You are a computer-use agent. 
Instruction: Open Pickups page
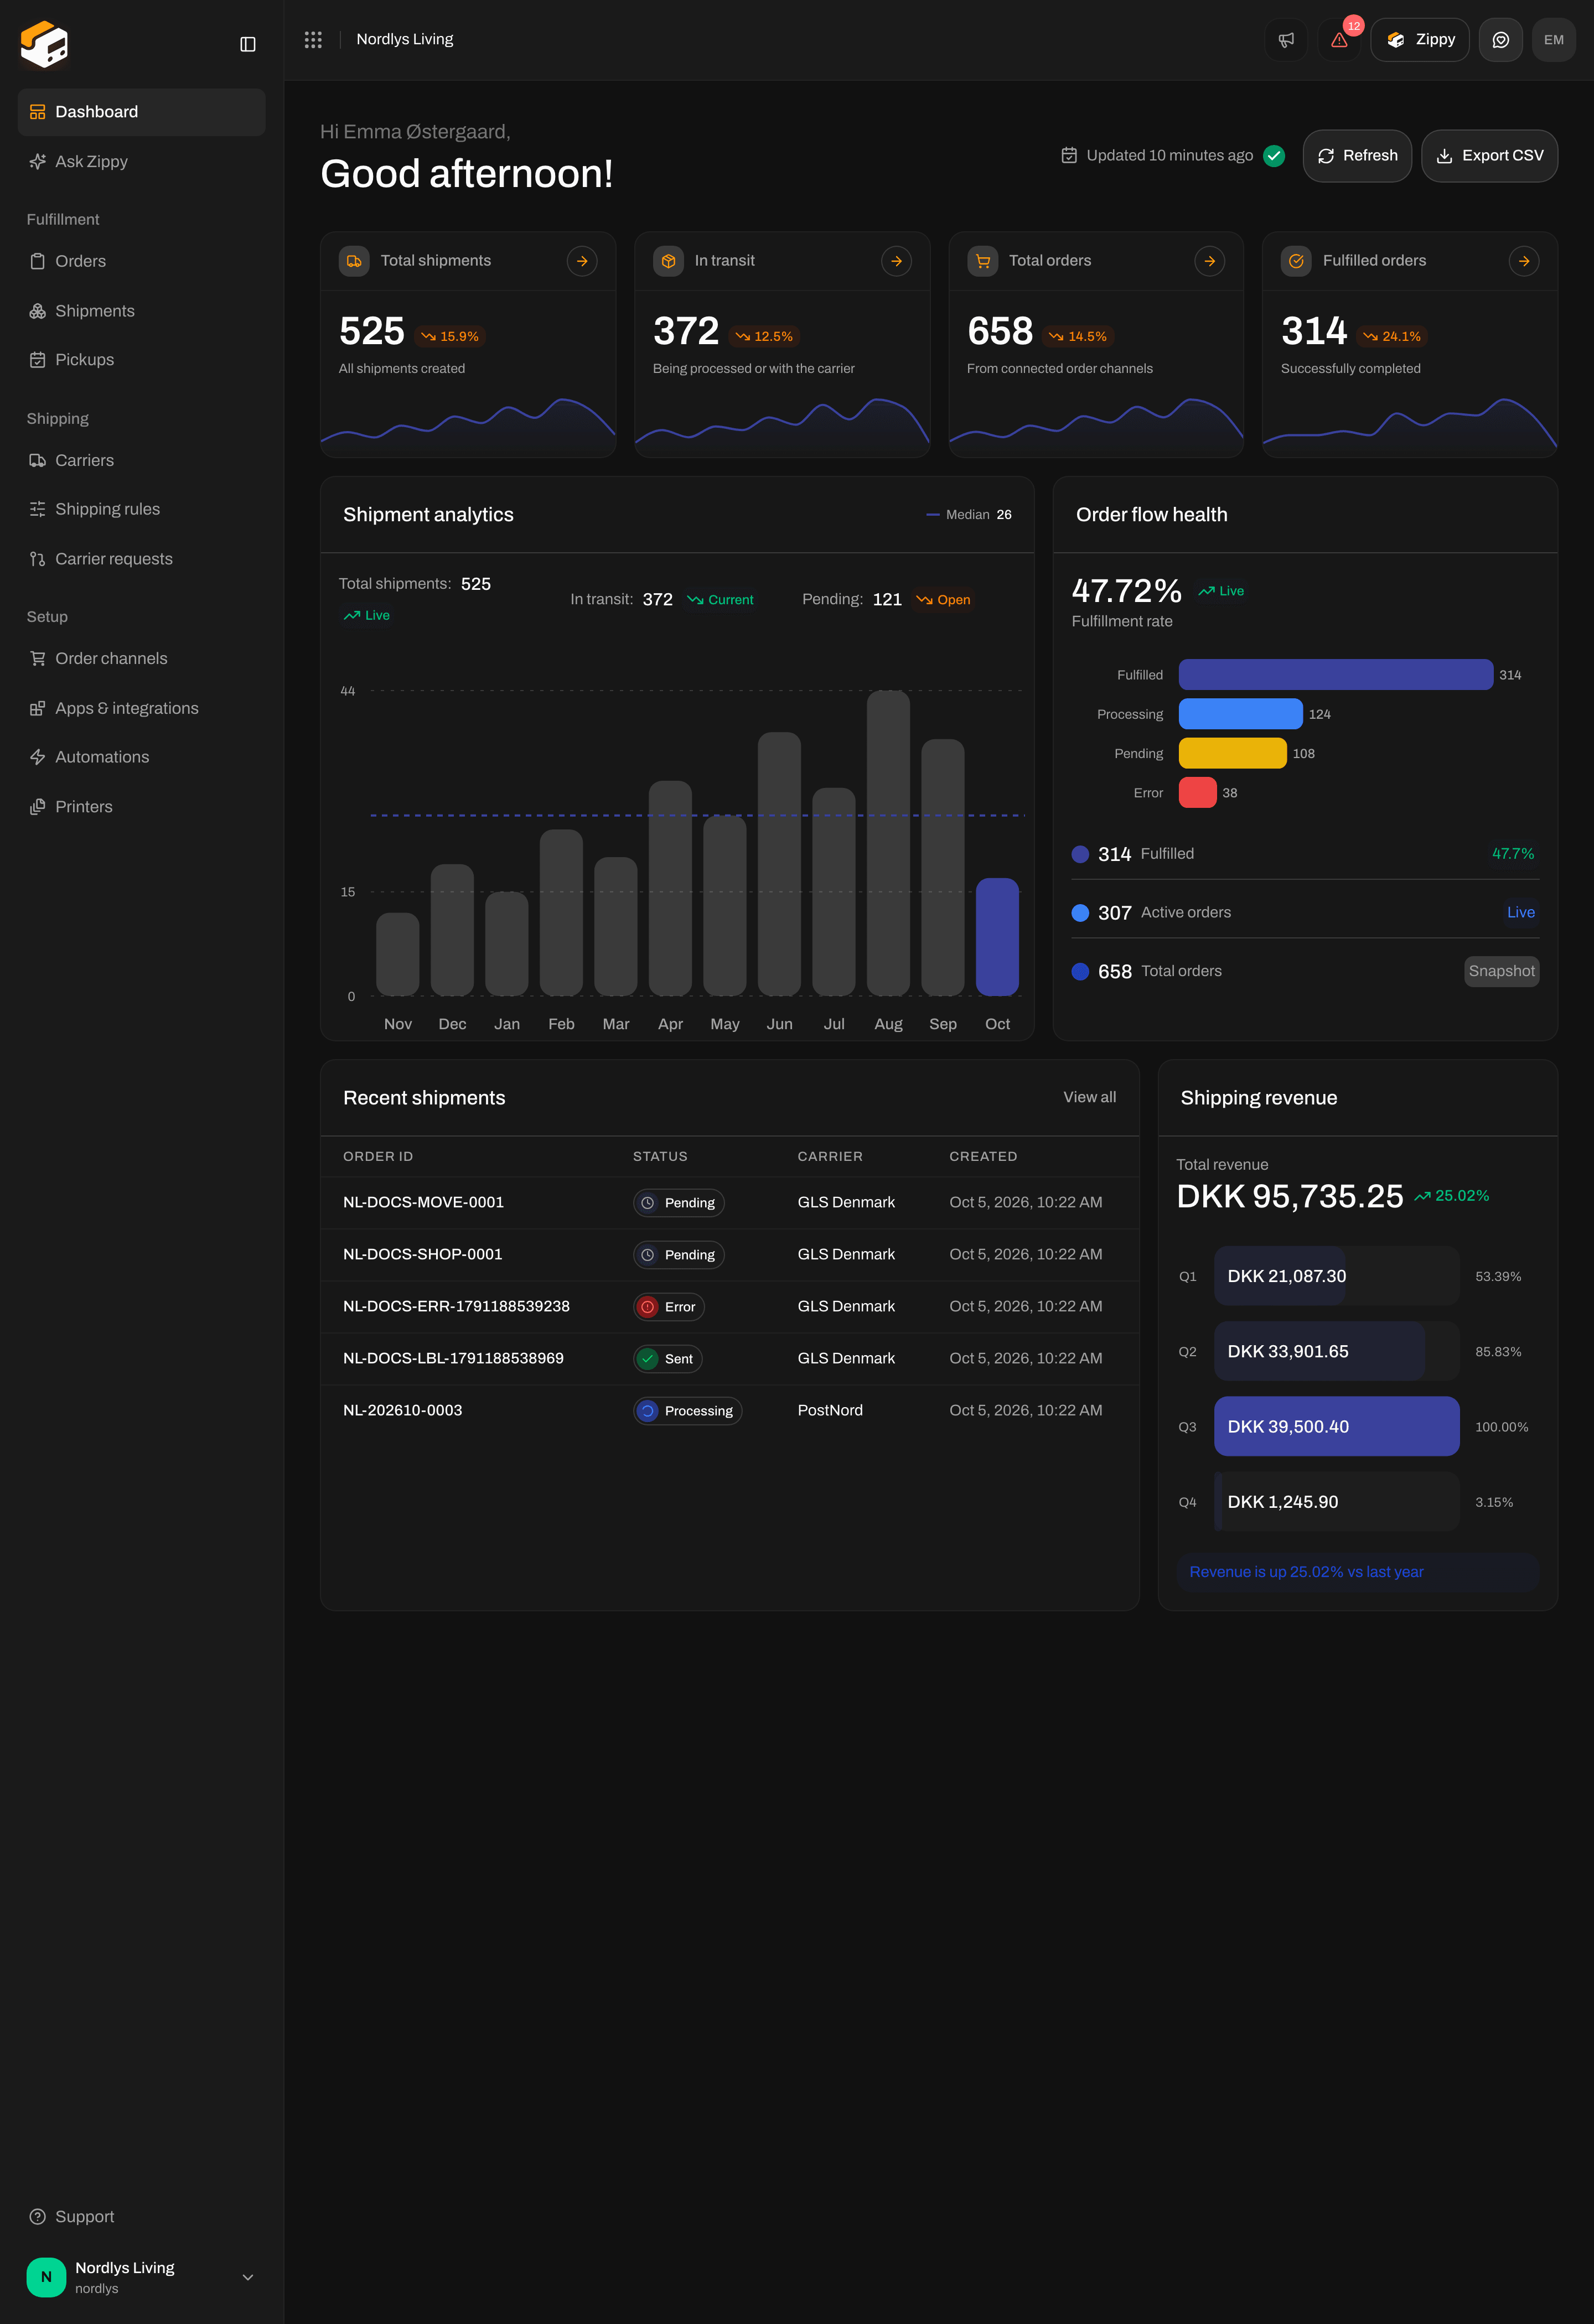[141, 360]
